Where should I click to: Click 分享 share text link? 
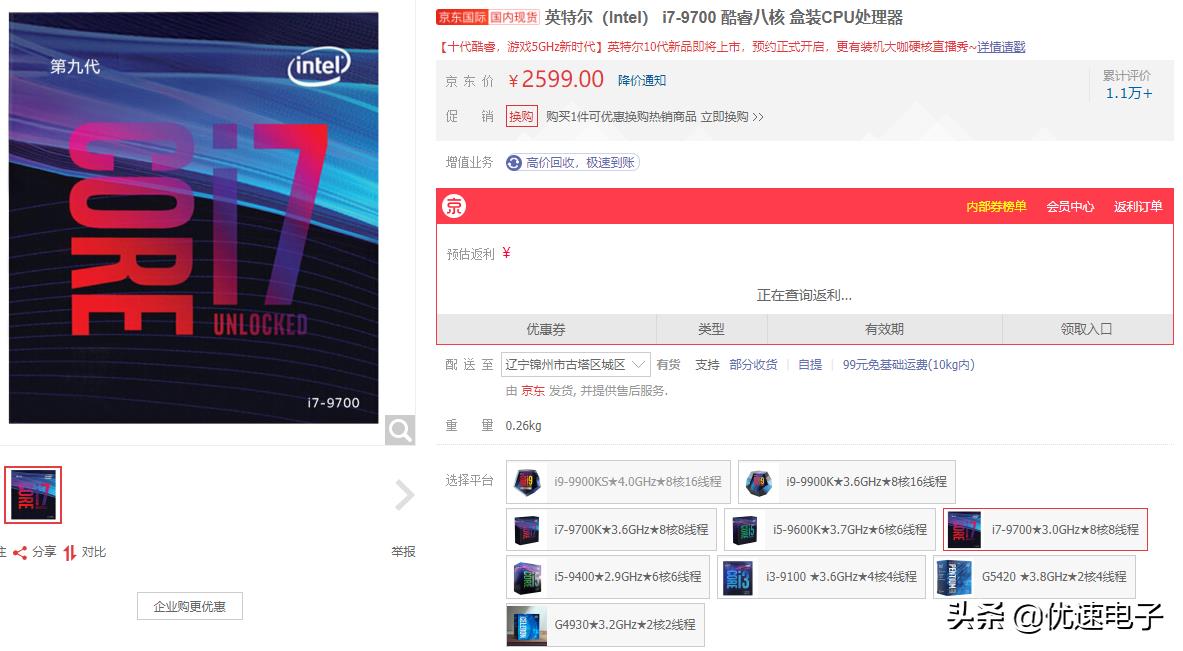(x=44, y=552)
